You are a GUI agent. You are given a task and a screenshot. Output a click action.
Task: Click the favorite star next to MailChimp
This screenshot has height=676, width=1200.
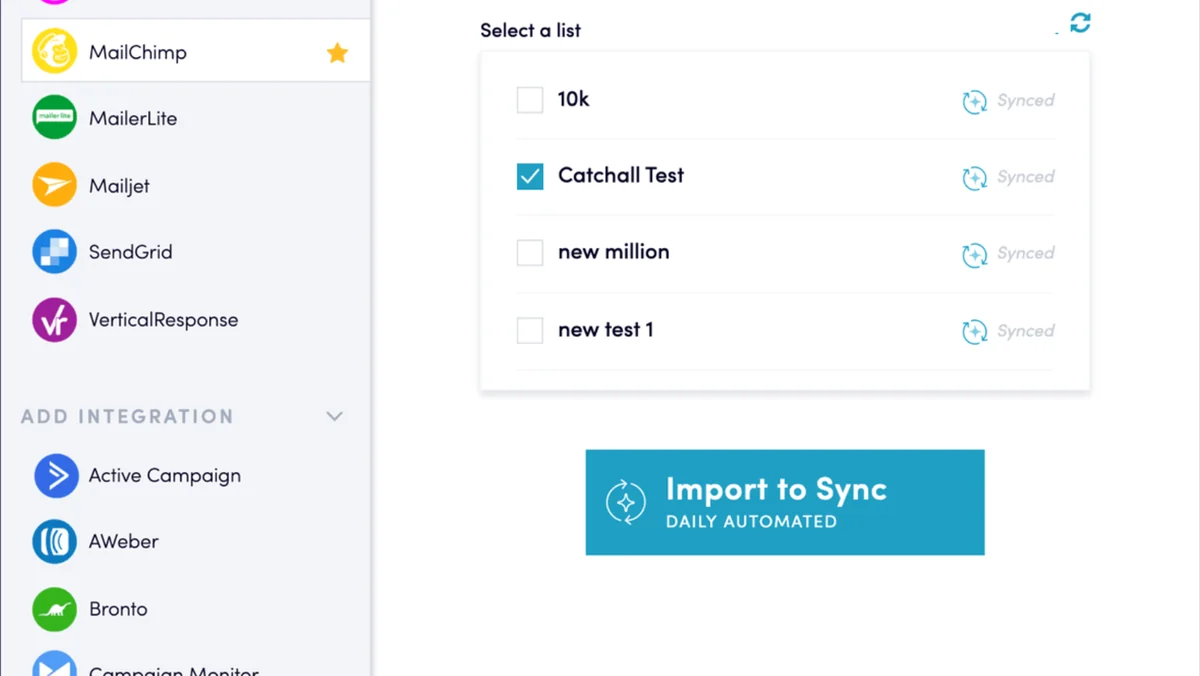337,53
